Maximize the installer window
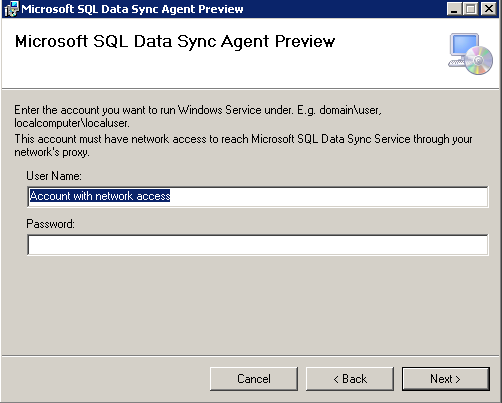This screenshot has width=502, height=403. (x=471, y=9)
